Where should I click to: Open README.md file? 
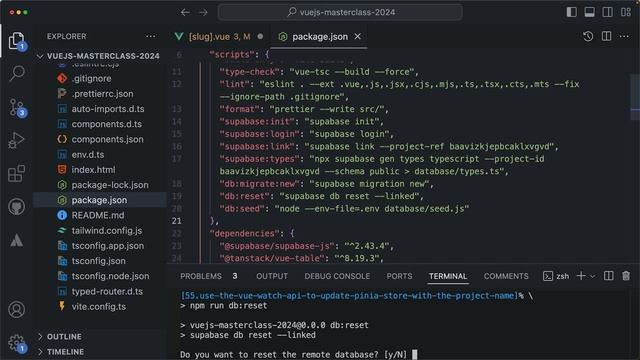click(100, 215)
